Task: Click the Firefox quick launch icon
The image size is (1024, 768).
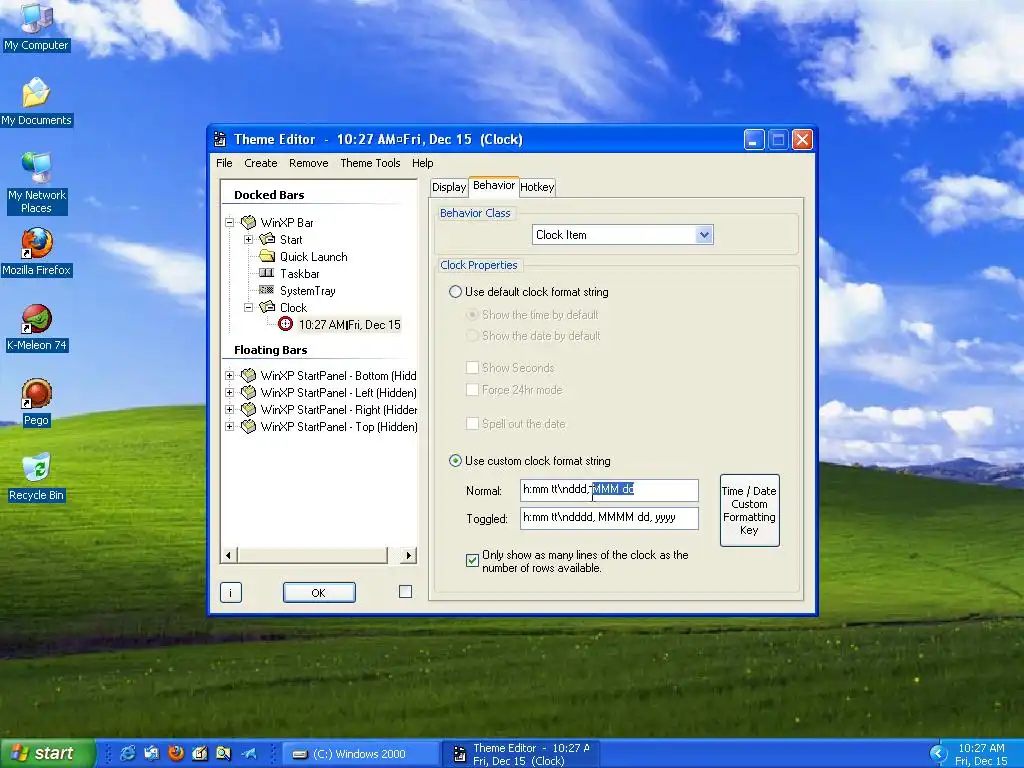Action: point(176,754)
